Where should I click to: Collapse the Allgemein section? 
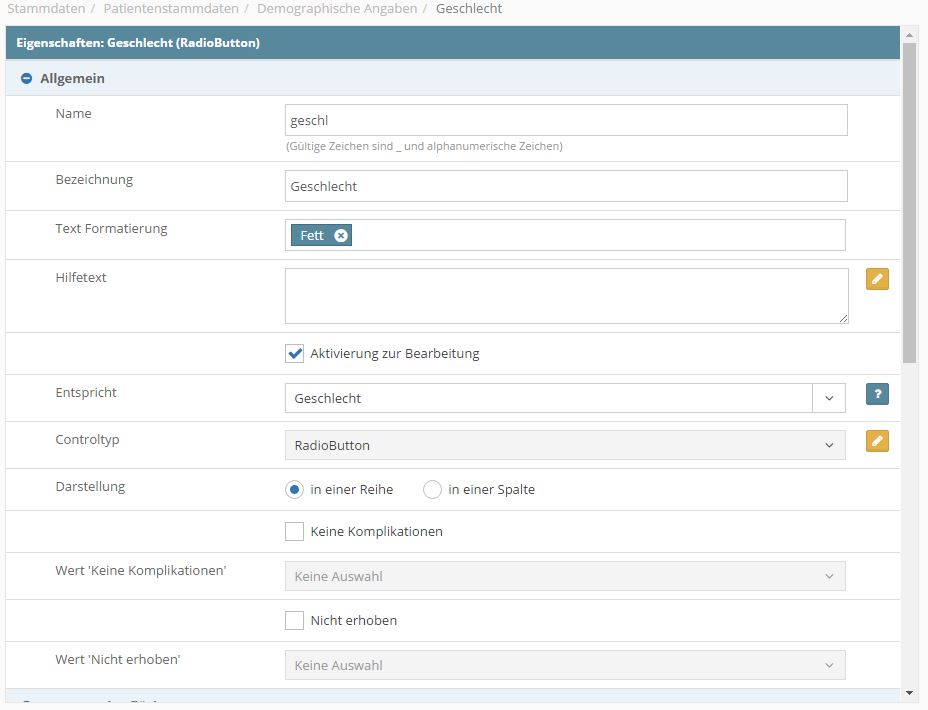click(27, 78)
